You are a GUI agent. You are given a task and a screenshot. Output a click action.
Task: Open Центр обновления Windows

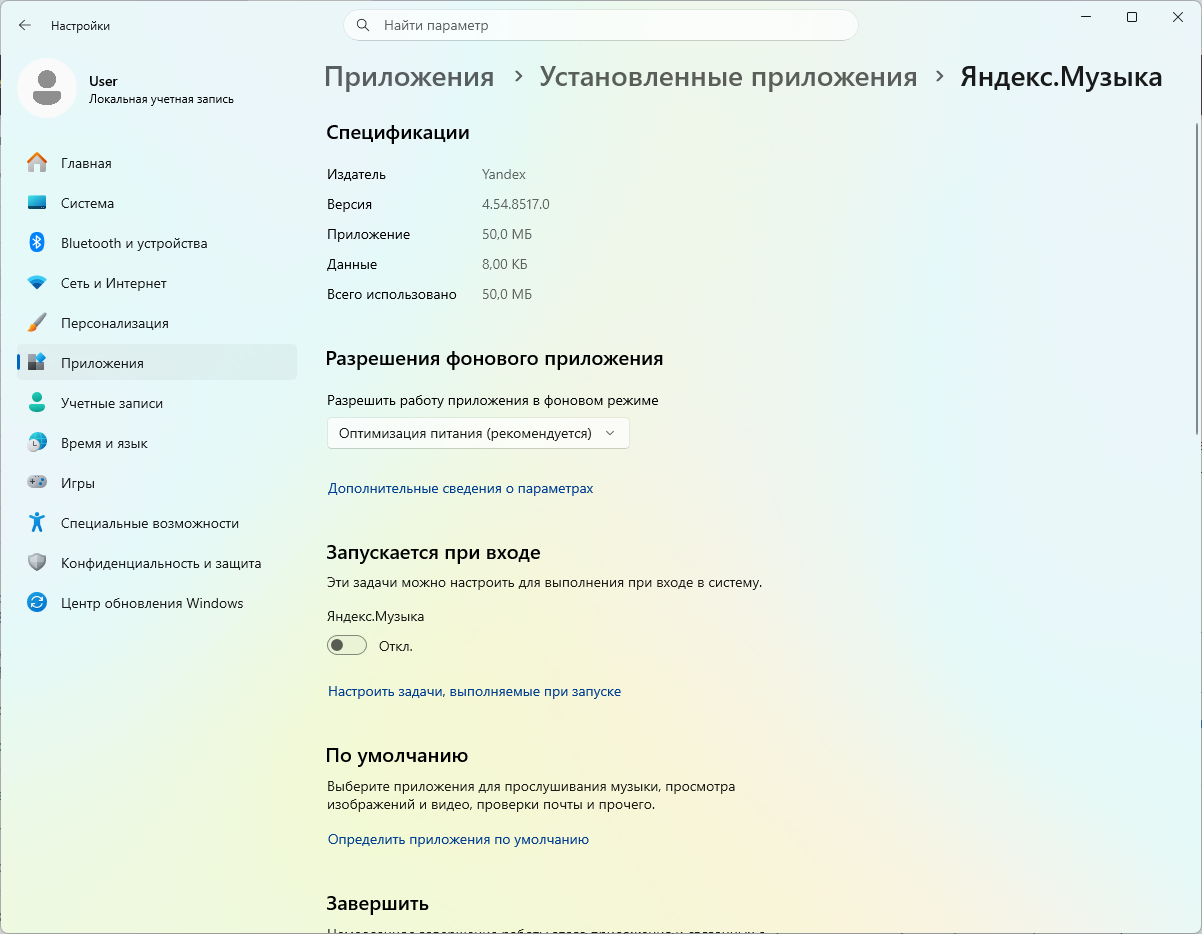(x=157, y=603)
